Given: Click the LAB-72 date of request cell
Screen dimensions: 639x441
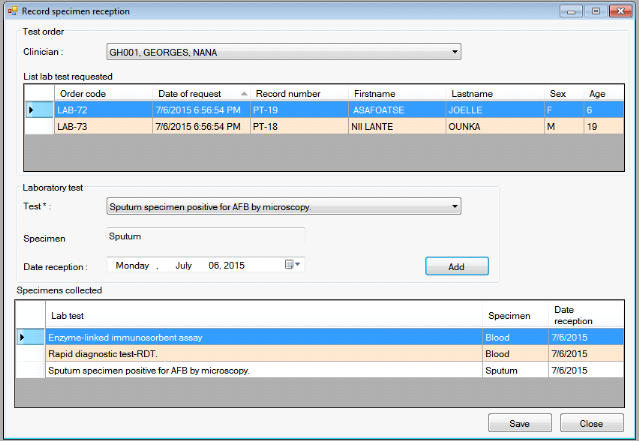Looking at the screenshot, I should coord(201,110).
